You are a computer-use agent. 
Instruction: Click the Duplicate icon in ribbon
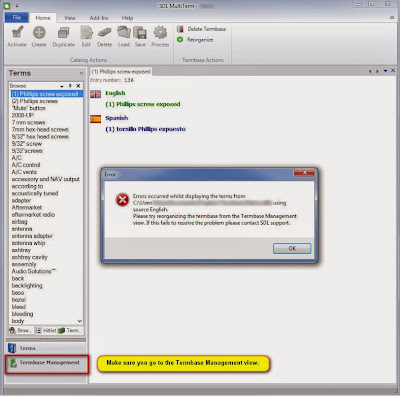(x=63, y=36)
